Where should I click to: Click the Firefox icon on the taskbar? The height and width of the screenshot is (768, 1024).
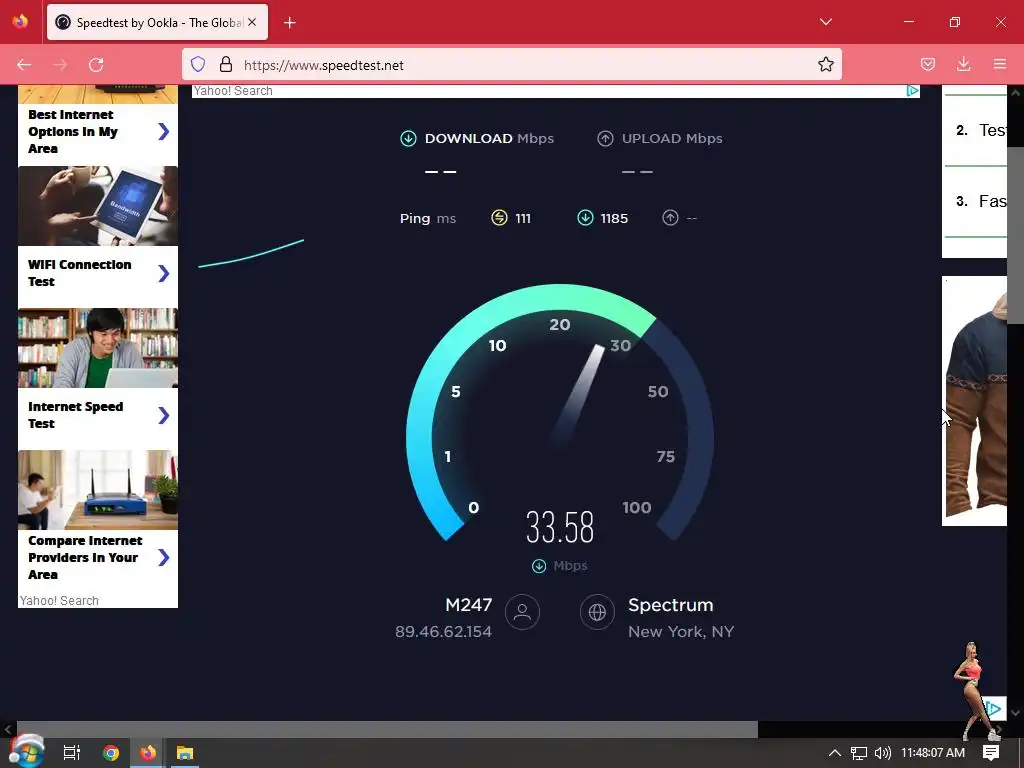pyautogui.click(x=148, y=753)
